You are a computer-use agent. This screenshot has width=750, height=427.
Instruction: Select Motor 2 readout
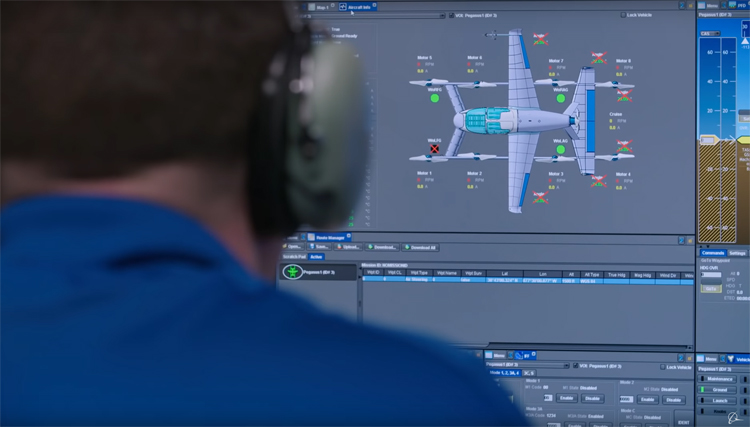click(474, 180)
